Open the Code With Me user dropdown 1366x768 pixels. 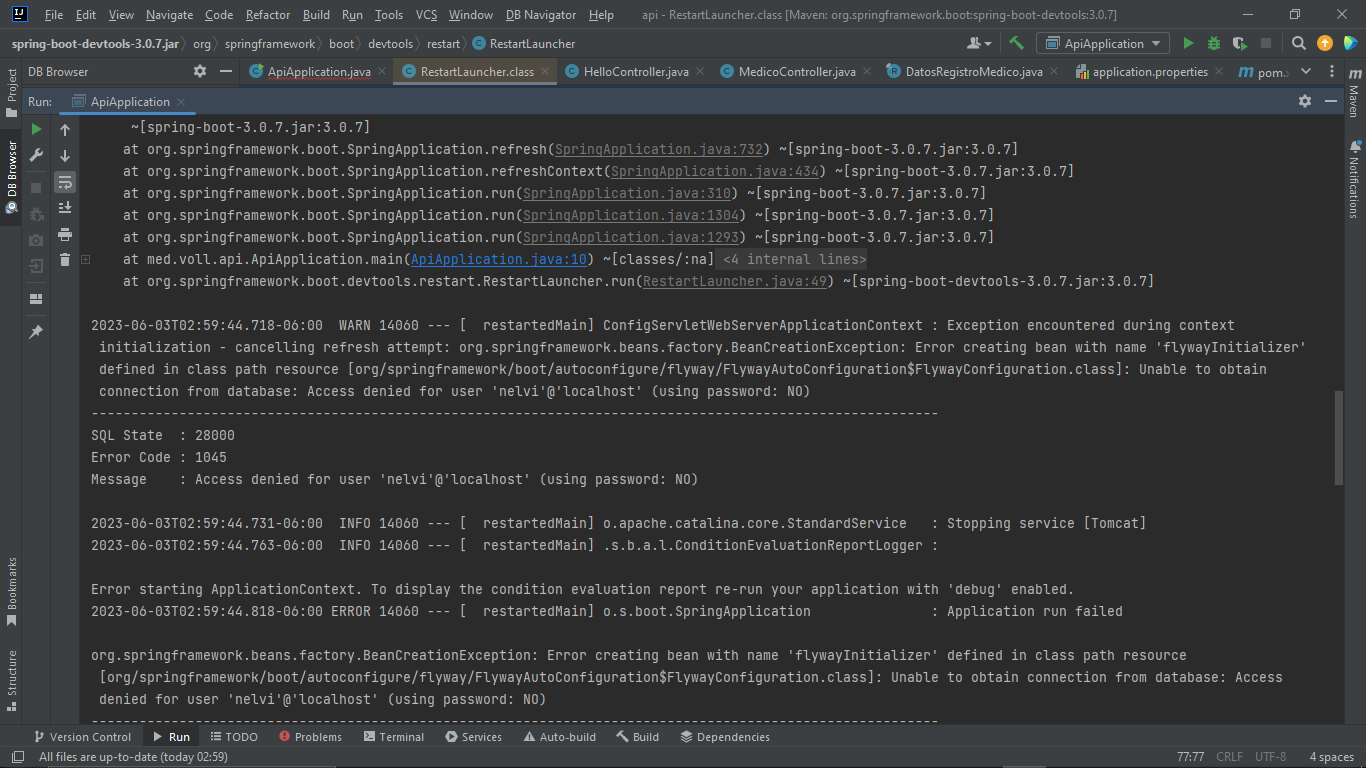[979, 43]
